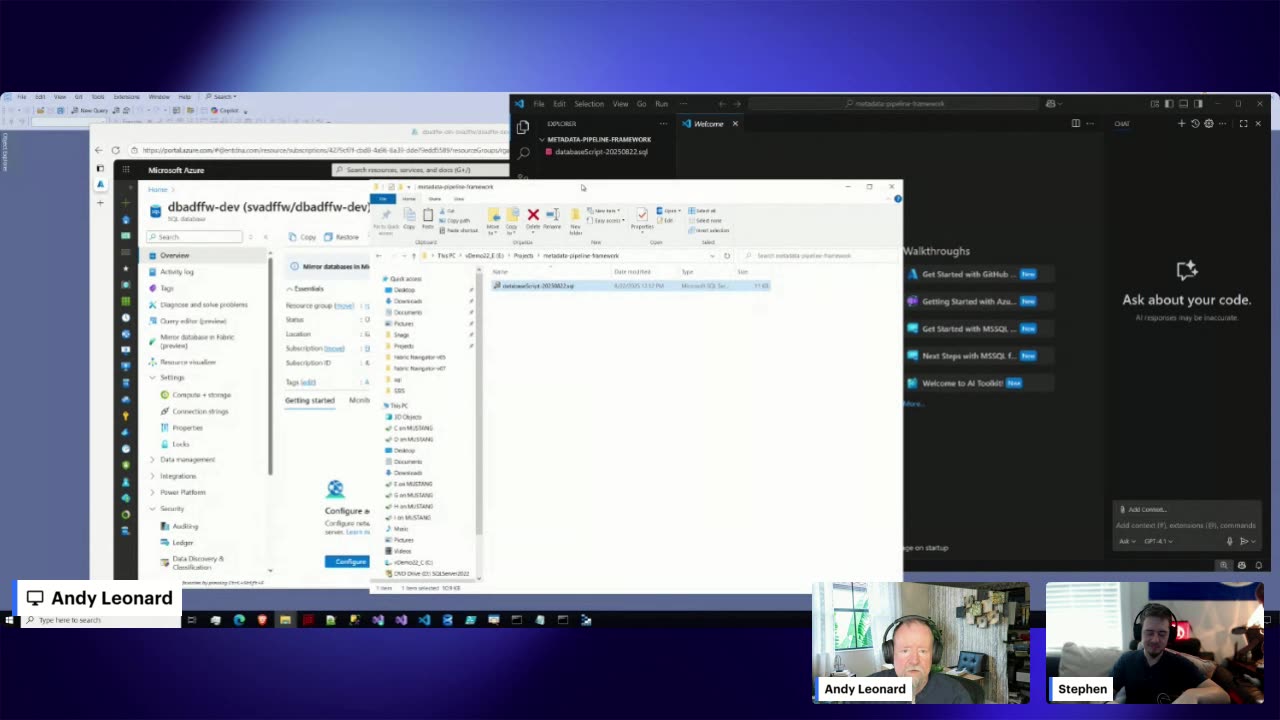Click Paste in File Explorer ribbon

point(428,218)
